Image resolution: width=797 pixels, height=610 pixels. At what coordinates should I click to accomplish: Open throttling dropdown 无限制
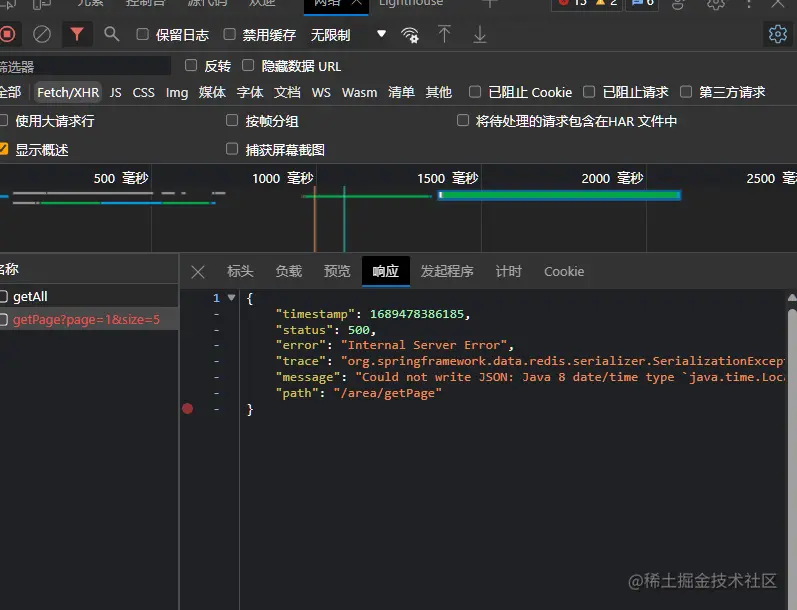(348, 35)
